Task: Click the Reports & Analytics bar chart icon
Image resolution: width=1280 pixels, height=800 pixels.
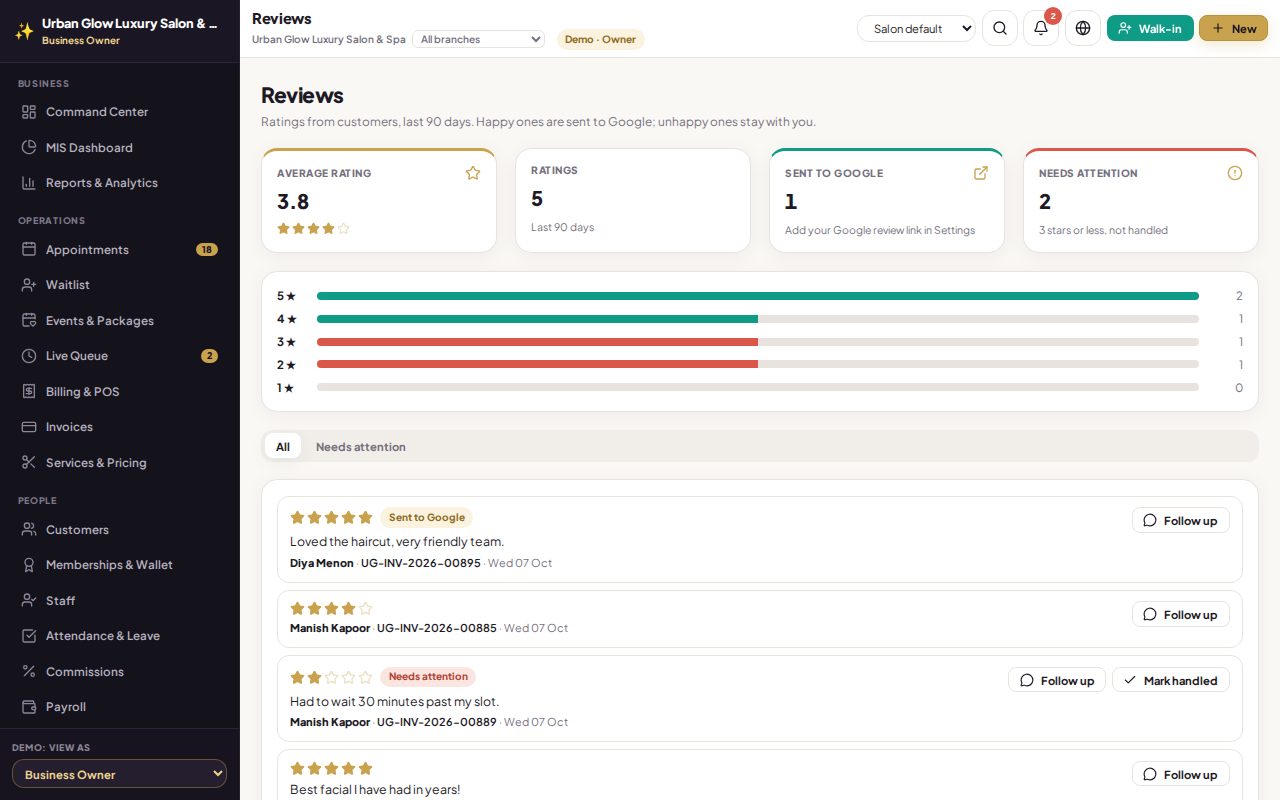Action: click(x=29, y=183)
